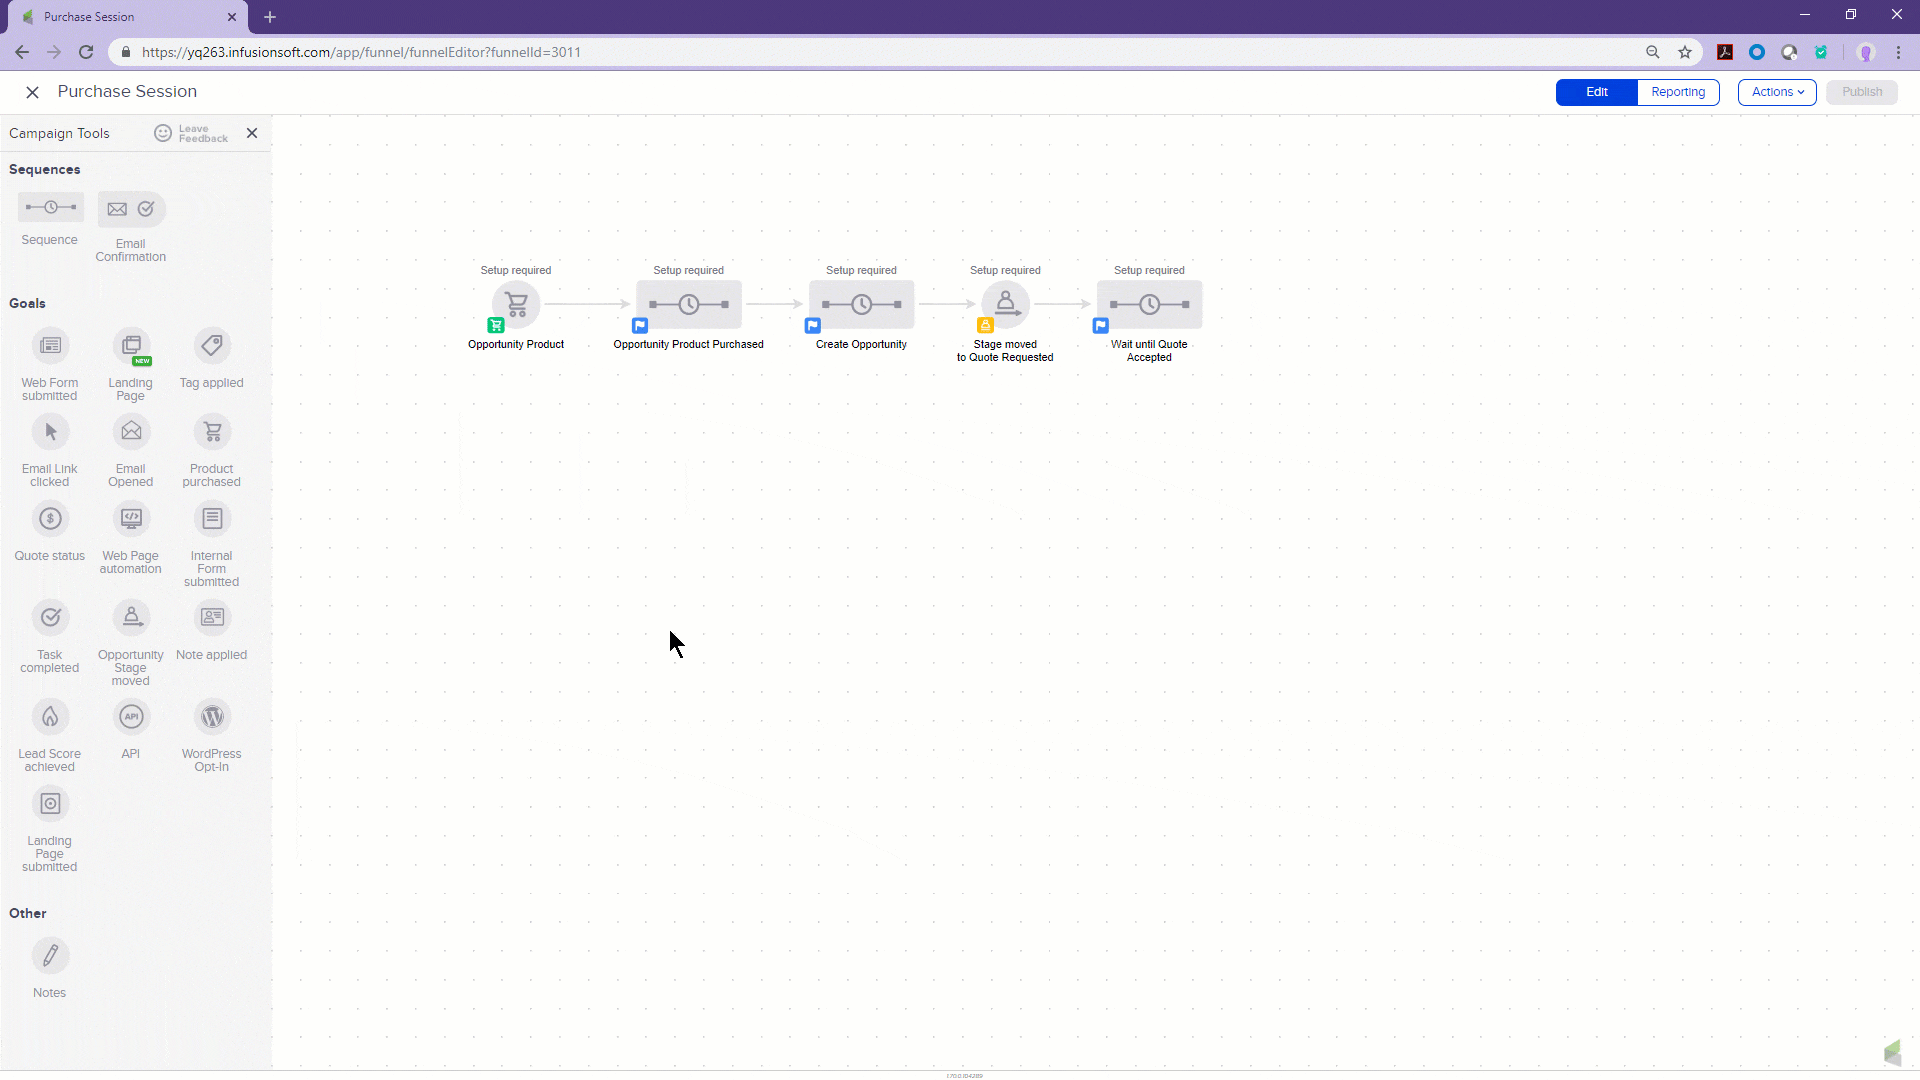Click the browser address bar URL
This screenshot has width=1920, height=1080.
click(x=360, y=52)
